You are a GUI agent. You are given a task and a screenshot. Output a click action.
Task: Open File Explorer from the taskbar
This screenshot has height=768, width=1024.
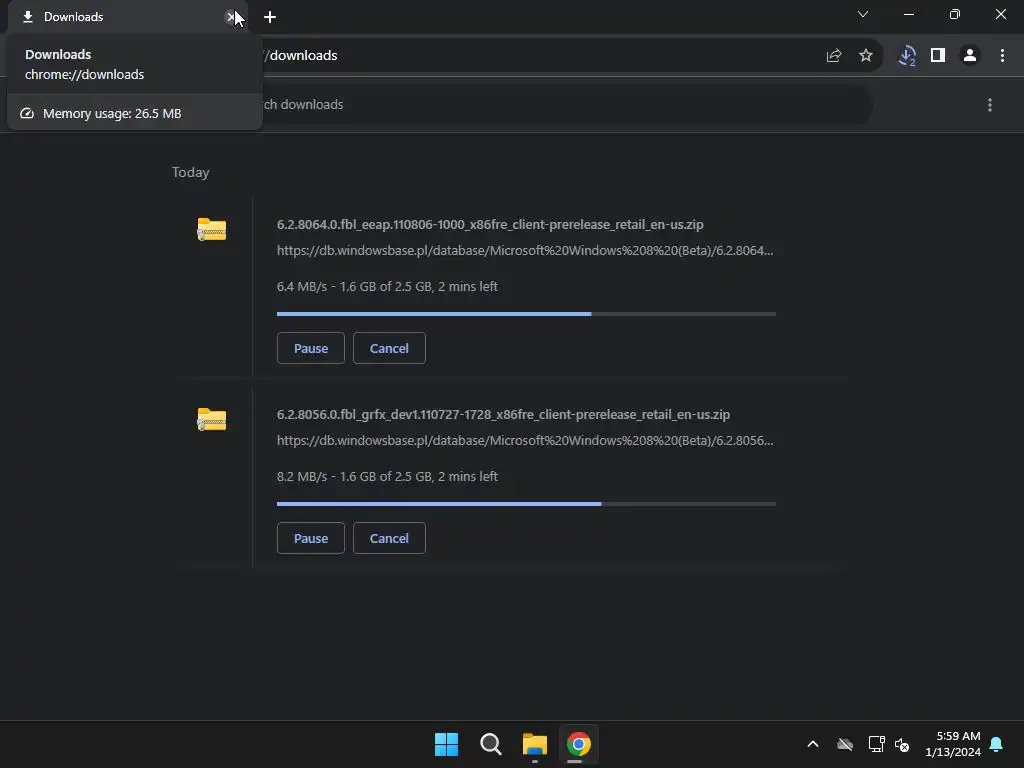[x=535, y=744]
